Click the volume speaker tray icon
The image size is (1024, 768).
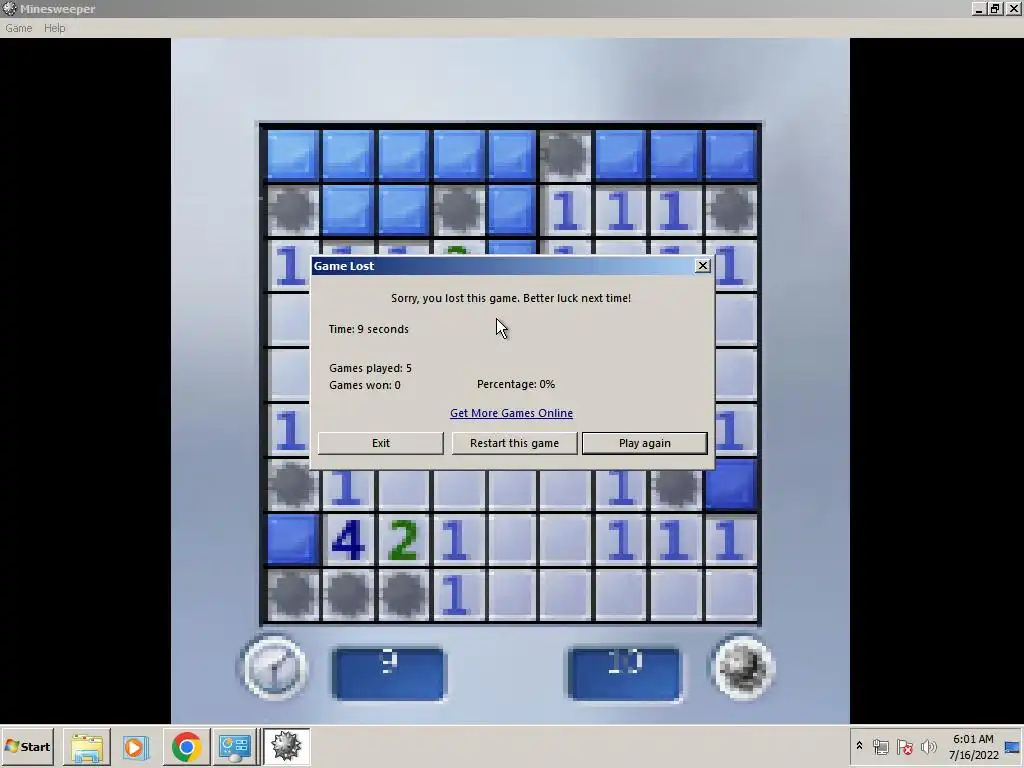click(x=928, y=746)
